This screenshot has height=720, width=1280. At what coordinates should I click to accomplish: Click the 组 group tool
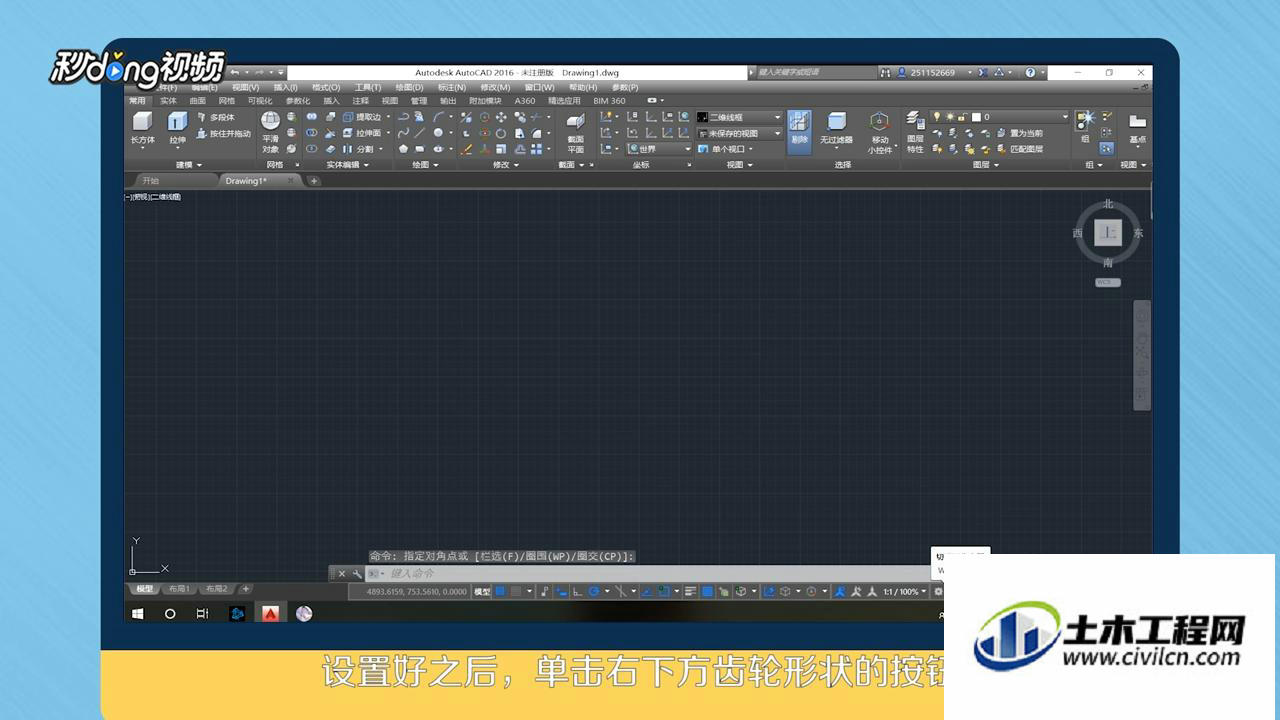point(1085,127)
